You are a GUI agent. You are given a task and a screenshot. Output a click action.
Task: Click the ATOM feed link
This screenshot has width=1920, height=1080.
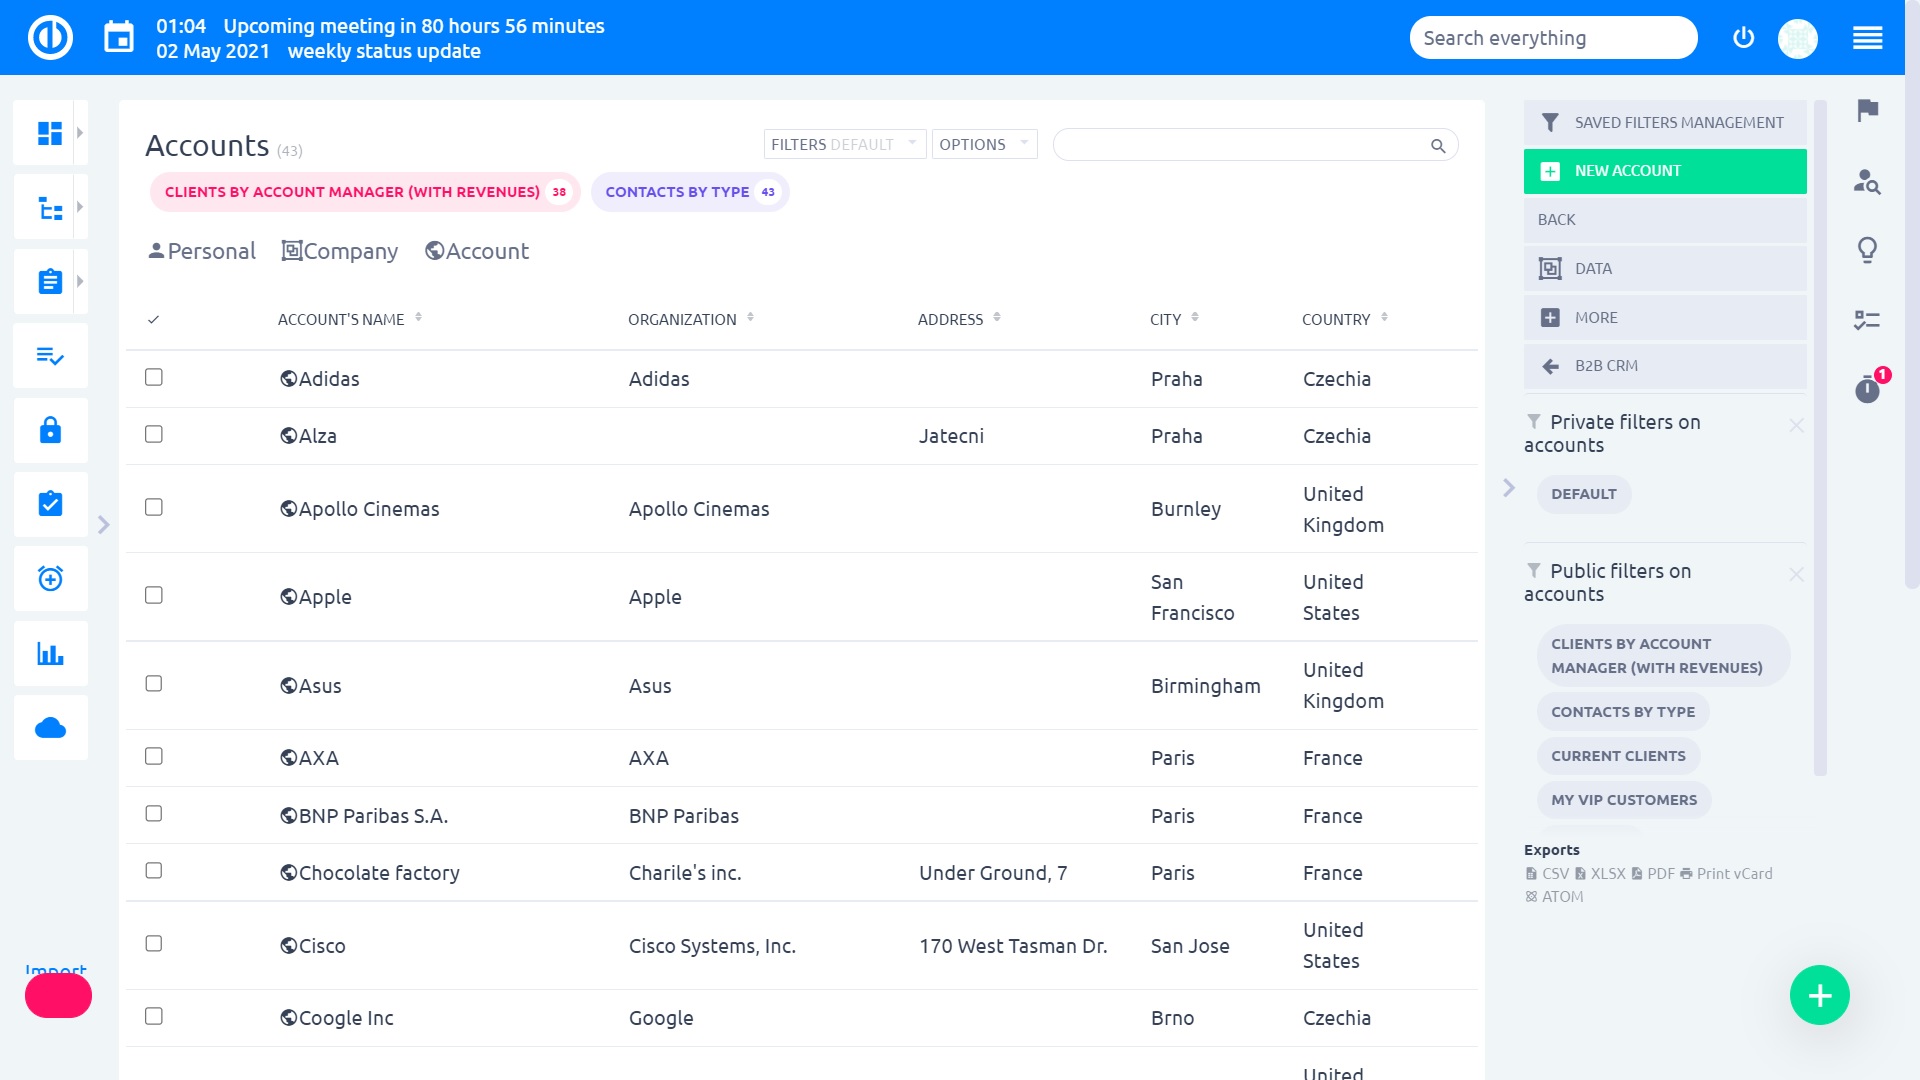(x=1554, y=896)
